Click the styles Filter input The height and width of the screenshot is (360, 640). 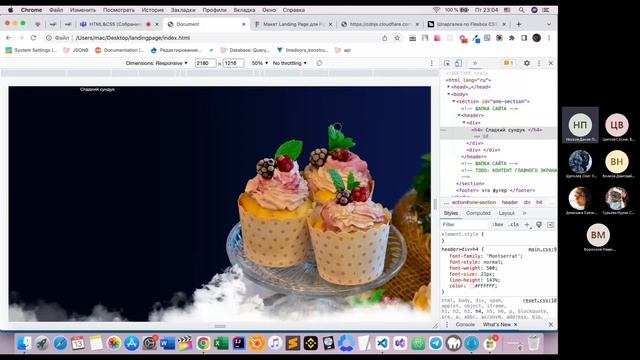[465, 224]
